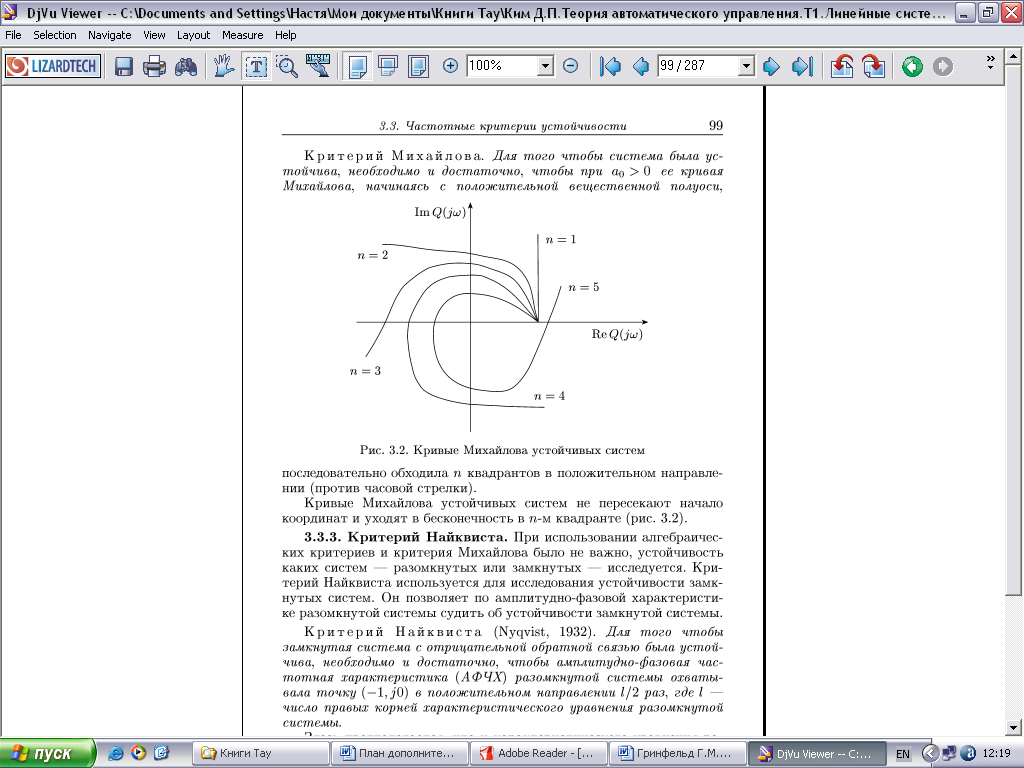Viewport: 1024px width, 768px height.
Task: Click the EN language indicator
Action: 903,754
